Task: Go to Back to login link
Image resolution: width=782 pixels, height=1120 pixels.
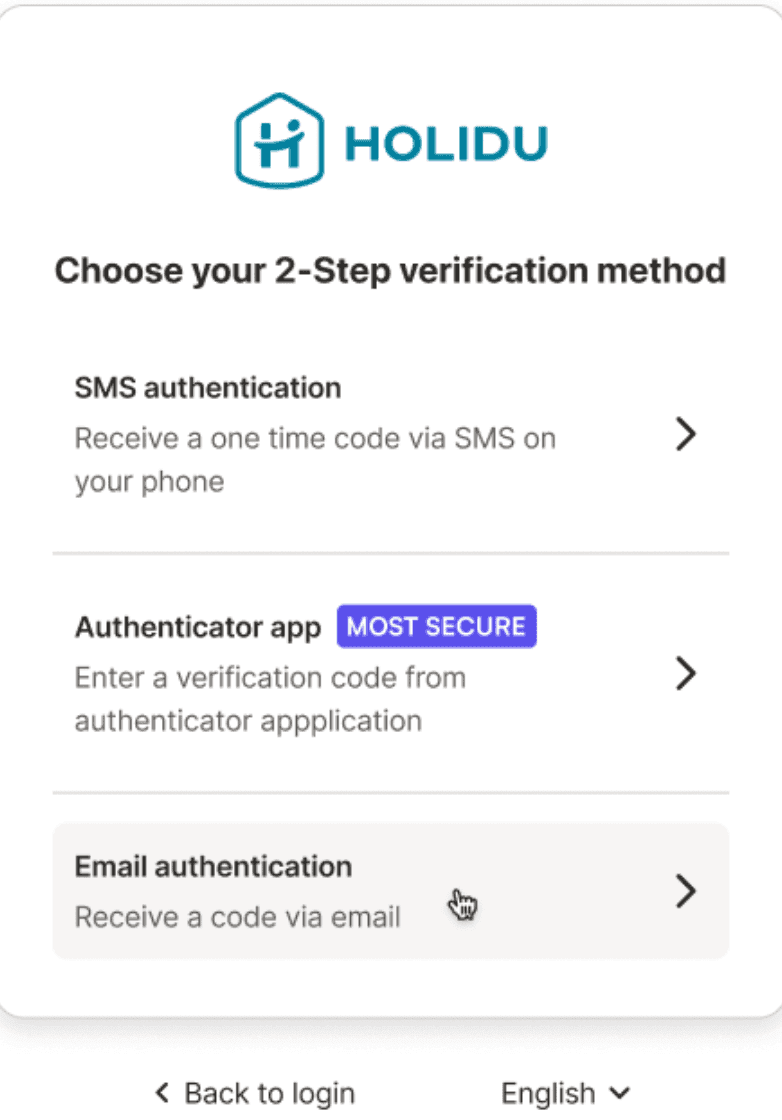Action: tap(269, 1093)
